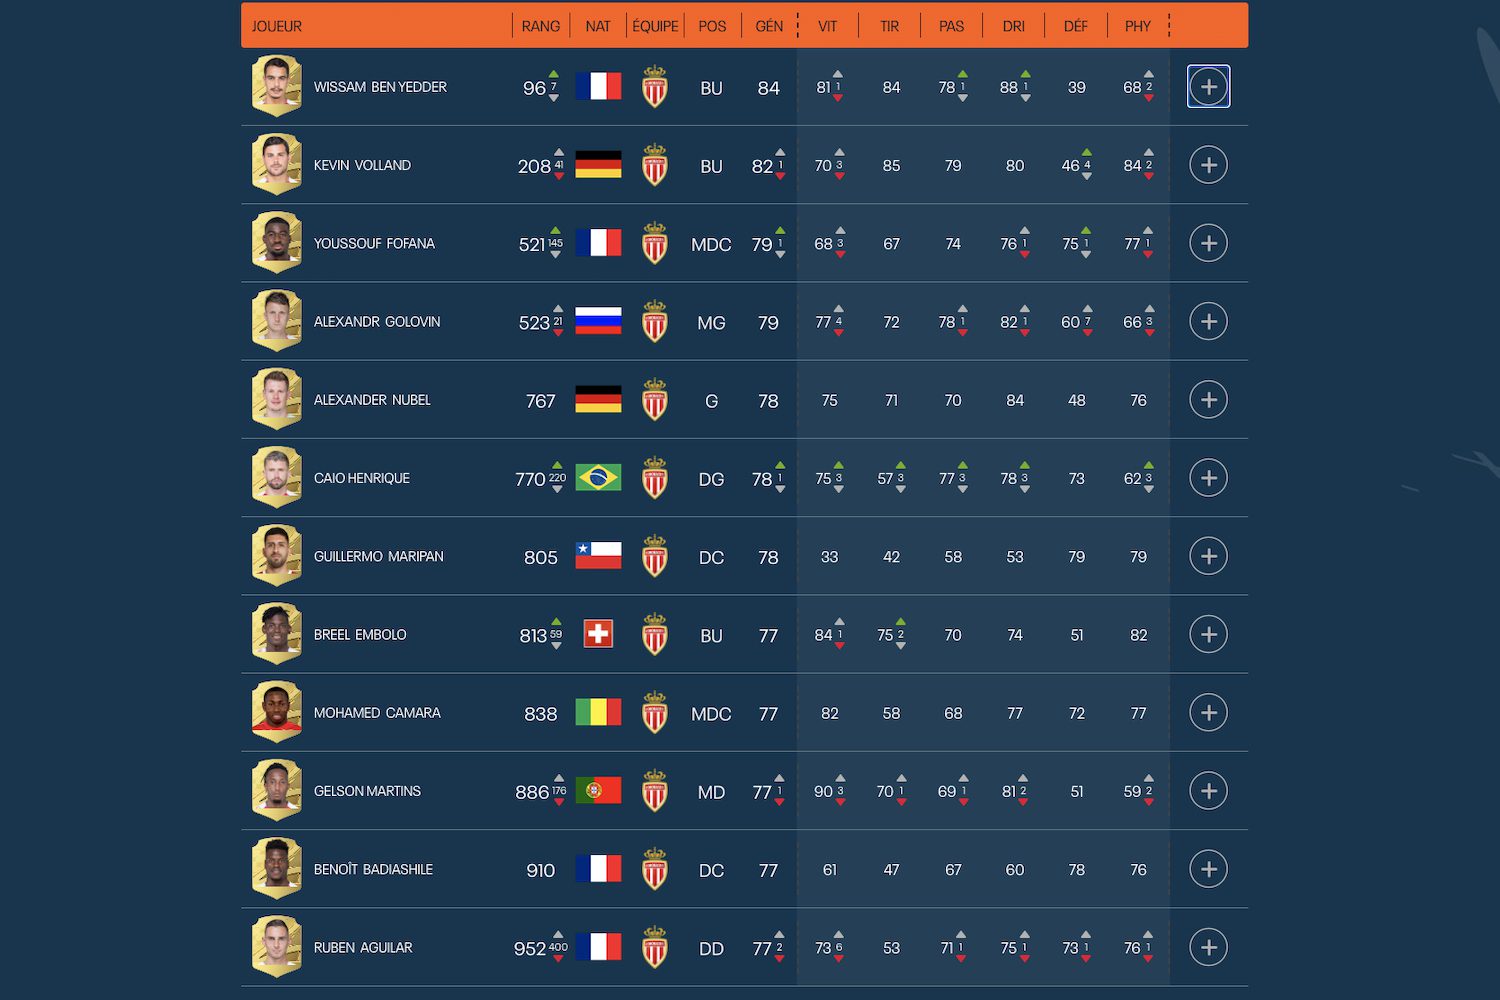Image resolution: width=1500 pixels, height=1000 pixels.
Task: Sort players by GÉN column header
Action: pos(769,26)
